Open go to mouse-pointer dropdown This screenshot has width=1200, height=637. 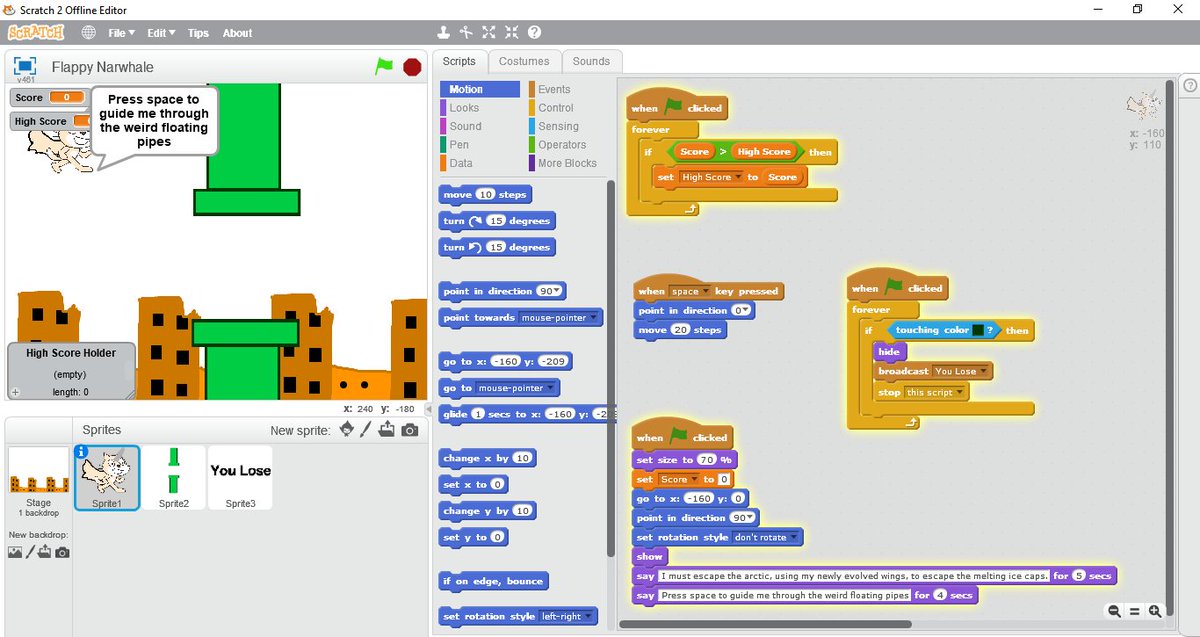[550, 388]
